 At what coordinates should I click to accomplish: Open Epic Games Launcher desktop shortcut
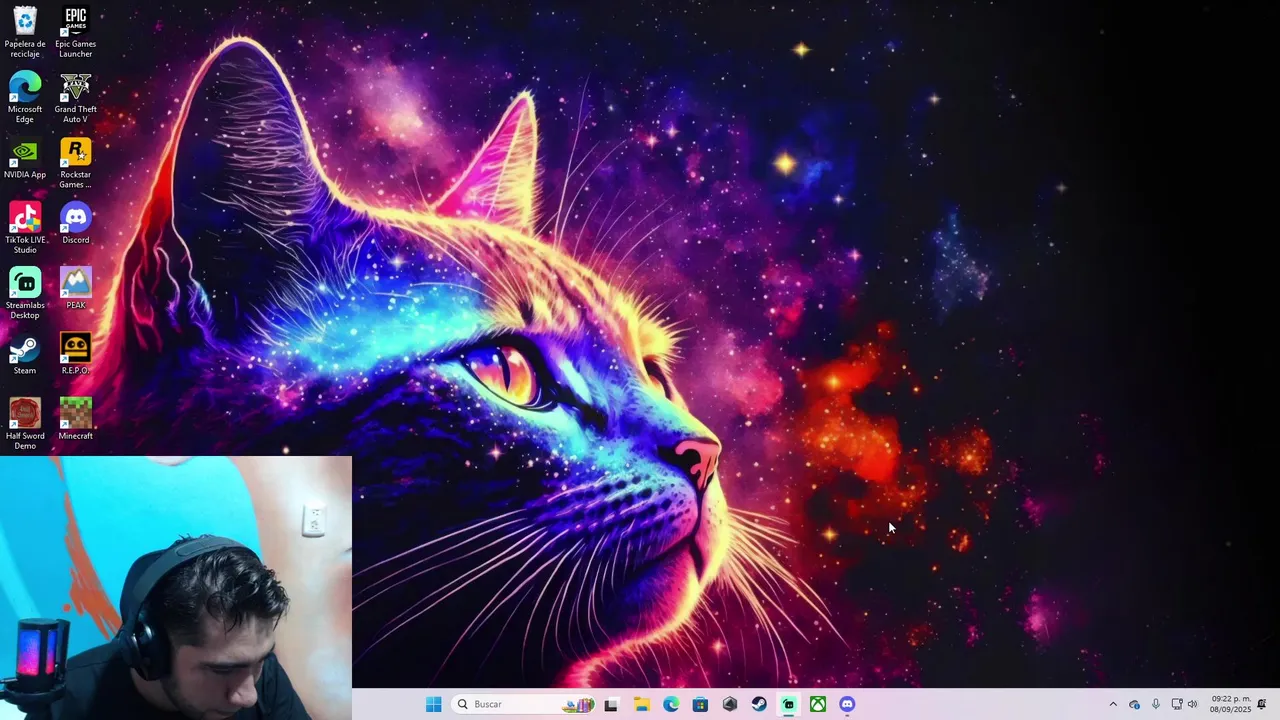pos(76,32)
